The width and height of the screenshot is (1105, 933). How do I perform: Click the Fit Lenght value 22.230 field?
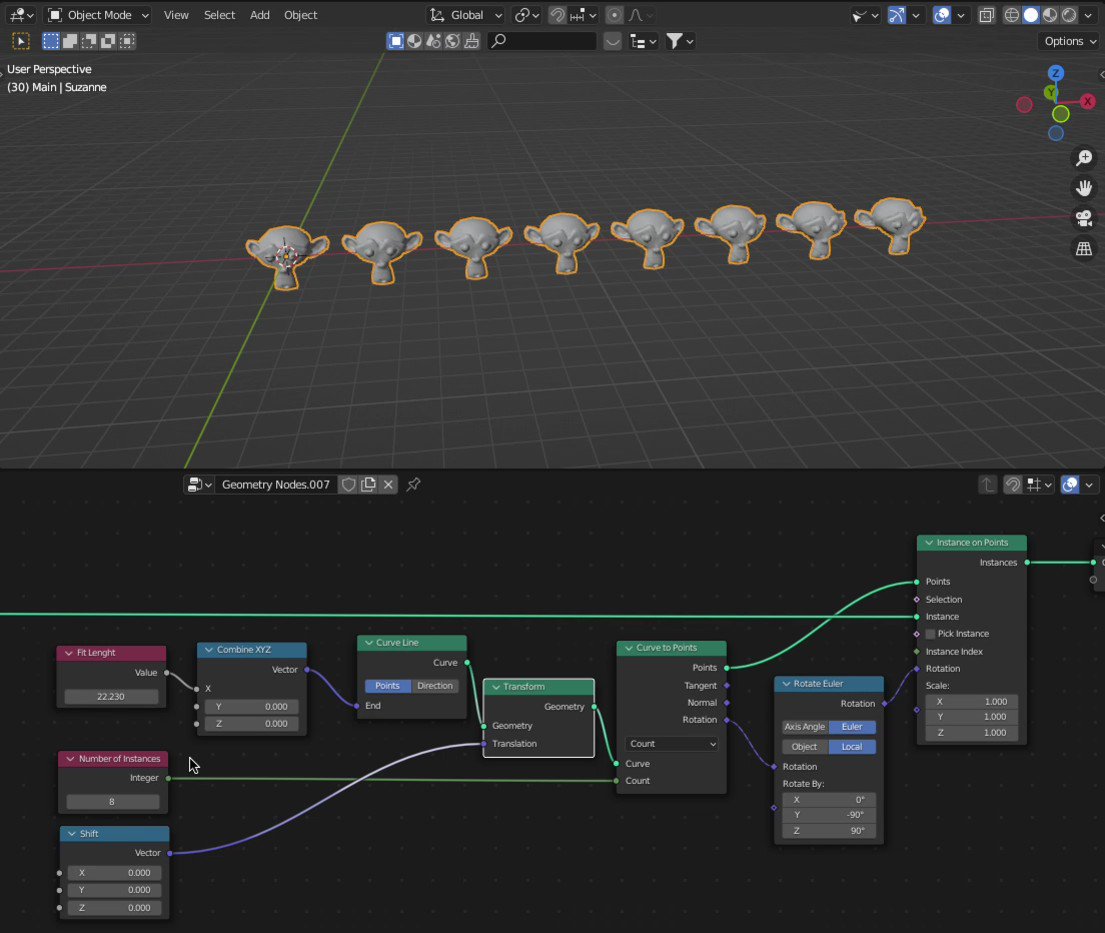tap(111, 696)
